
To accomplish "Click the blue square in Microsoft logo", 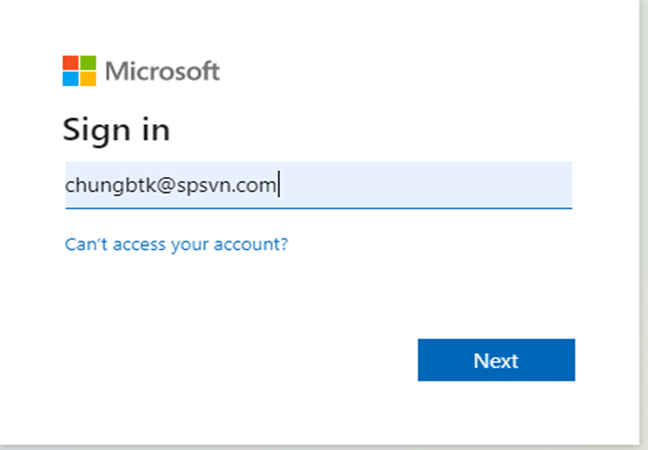I will [71, 79].
